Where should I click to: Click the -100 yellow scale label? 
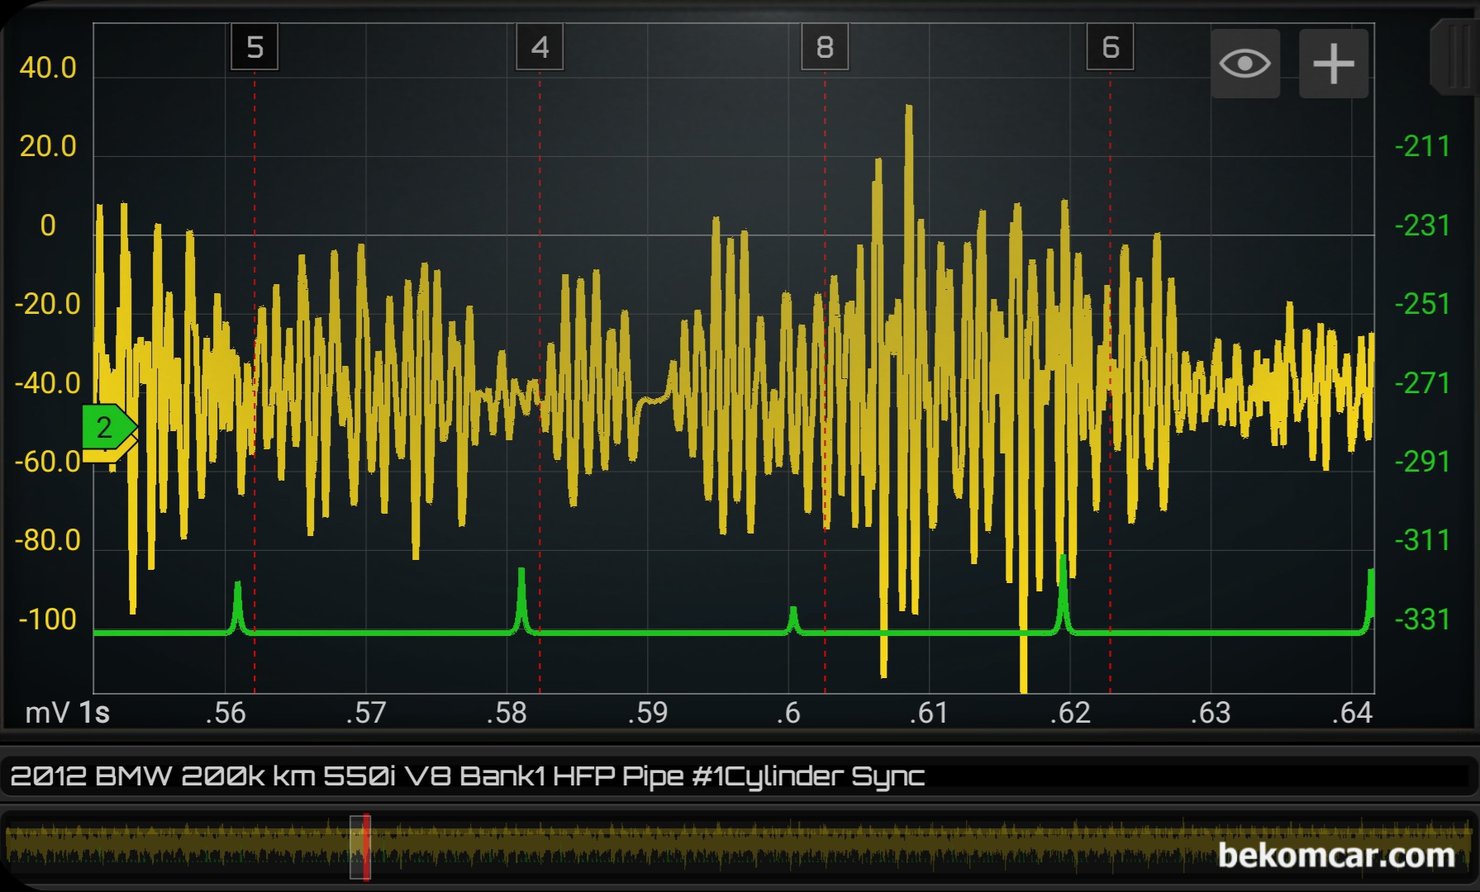48,620
